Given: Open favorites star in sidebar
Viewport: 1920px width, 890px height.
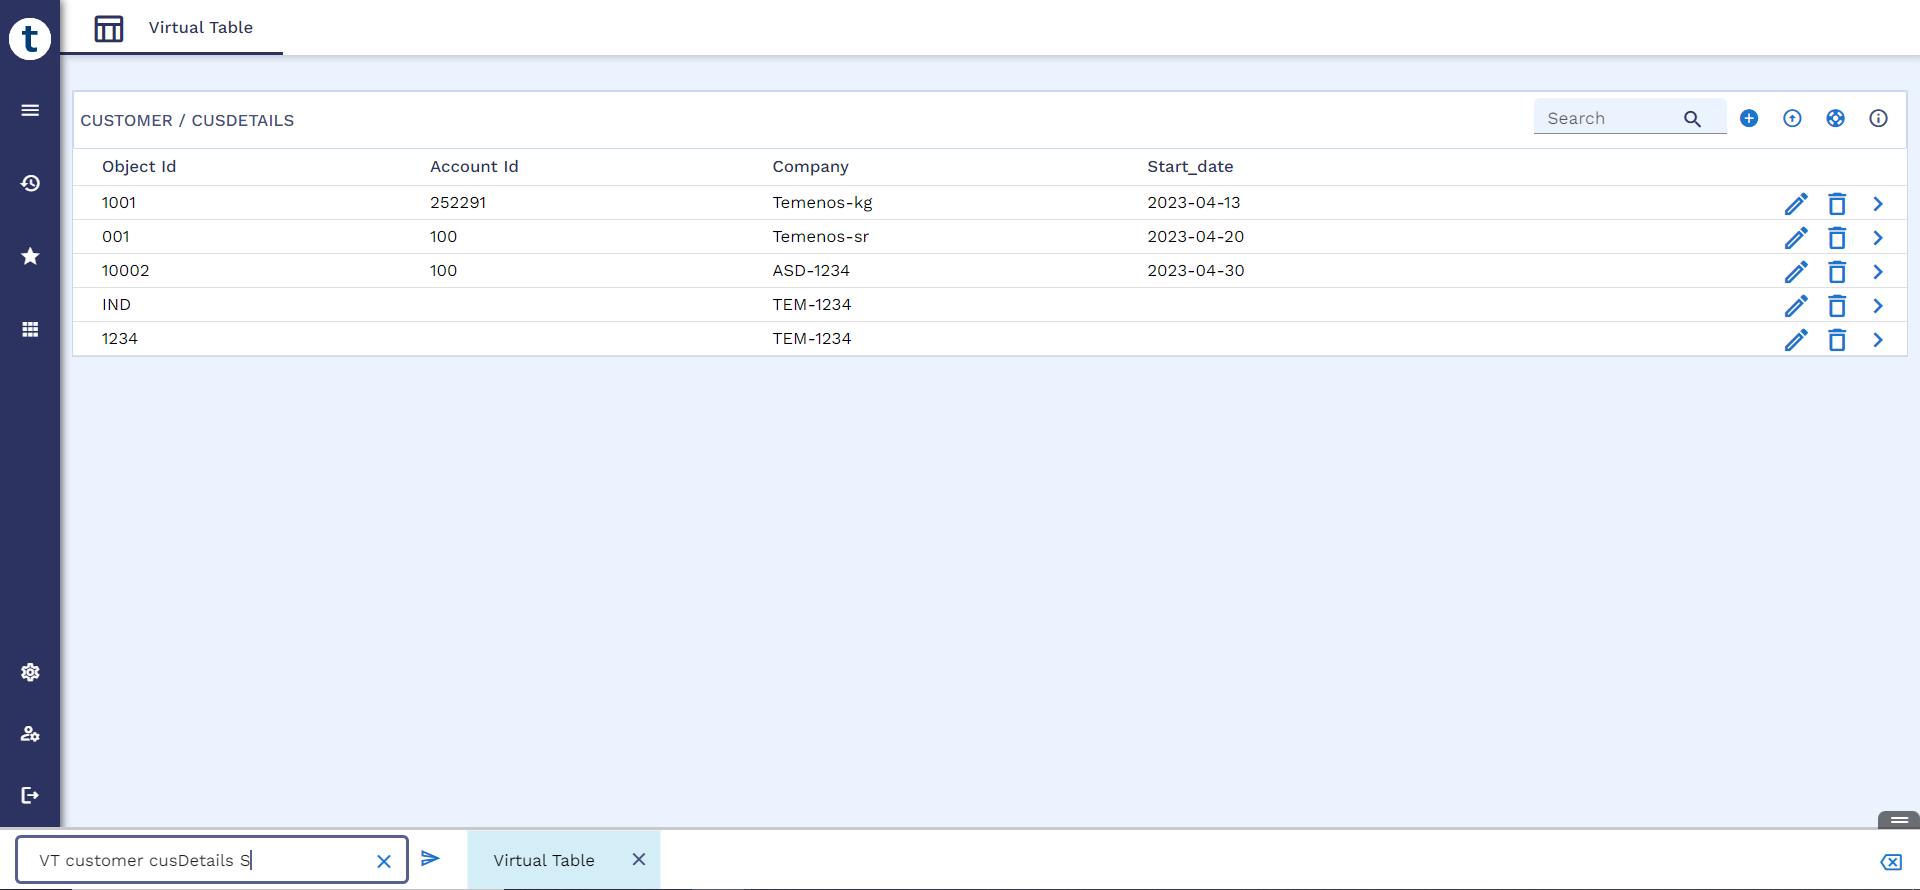Looking at the screenshot, I should (x=30, y=256).
